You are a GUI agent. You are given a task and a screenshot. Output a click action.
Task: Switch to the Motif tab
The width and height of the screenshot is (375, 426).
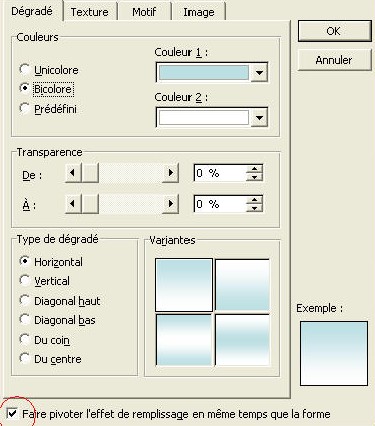pos(144,12)
